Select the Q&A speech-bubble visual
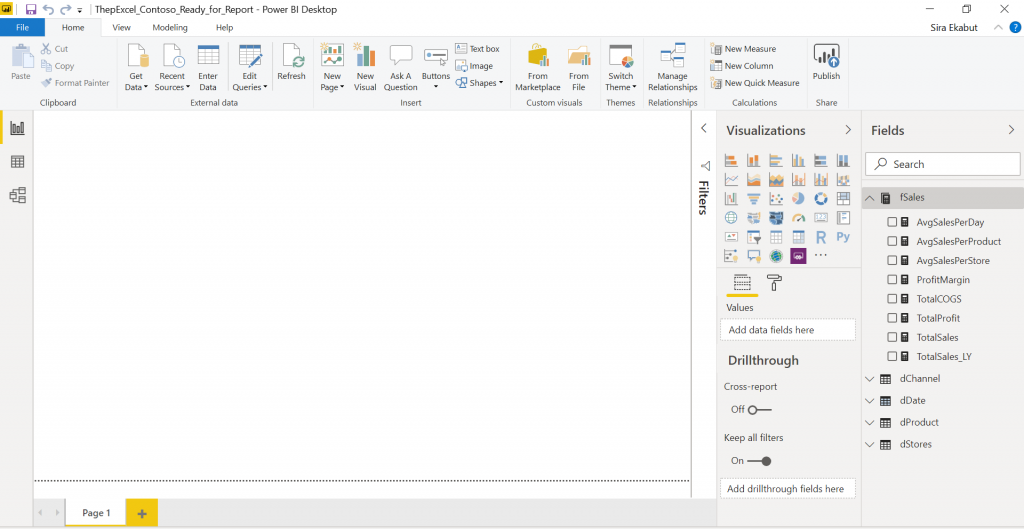This screenshot has width=1024, height=529. (754, 255)
